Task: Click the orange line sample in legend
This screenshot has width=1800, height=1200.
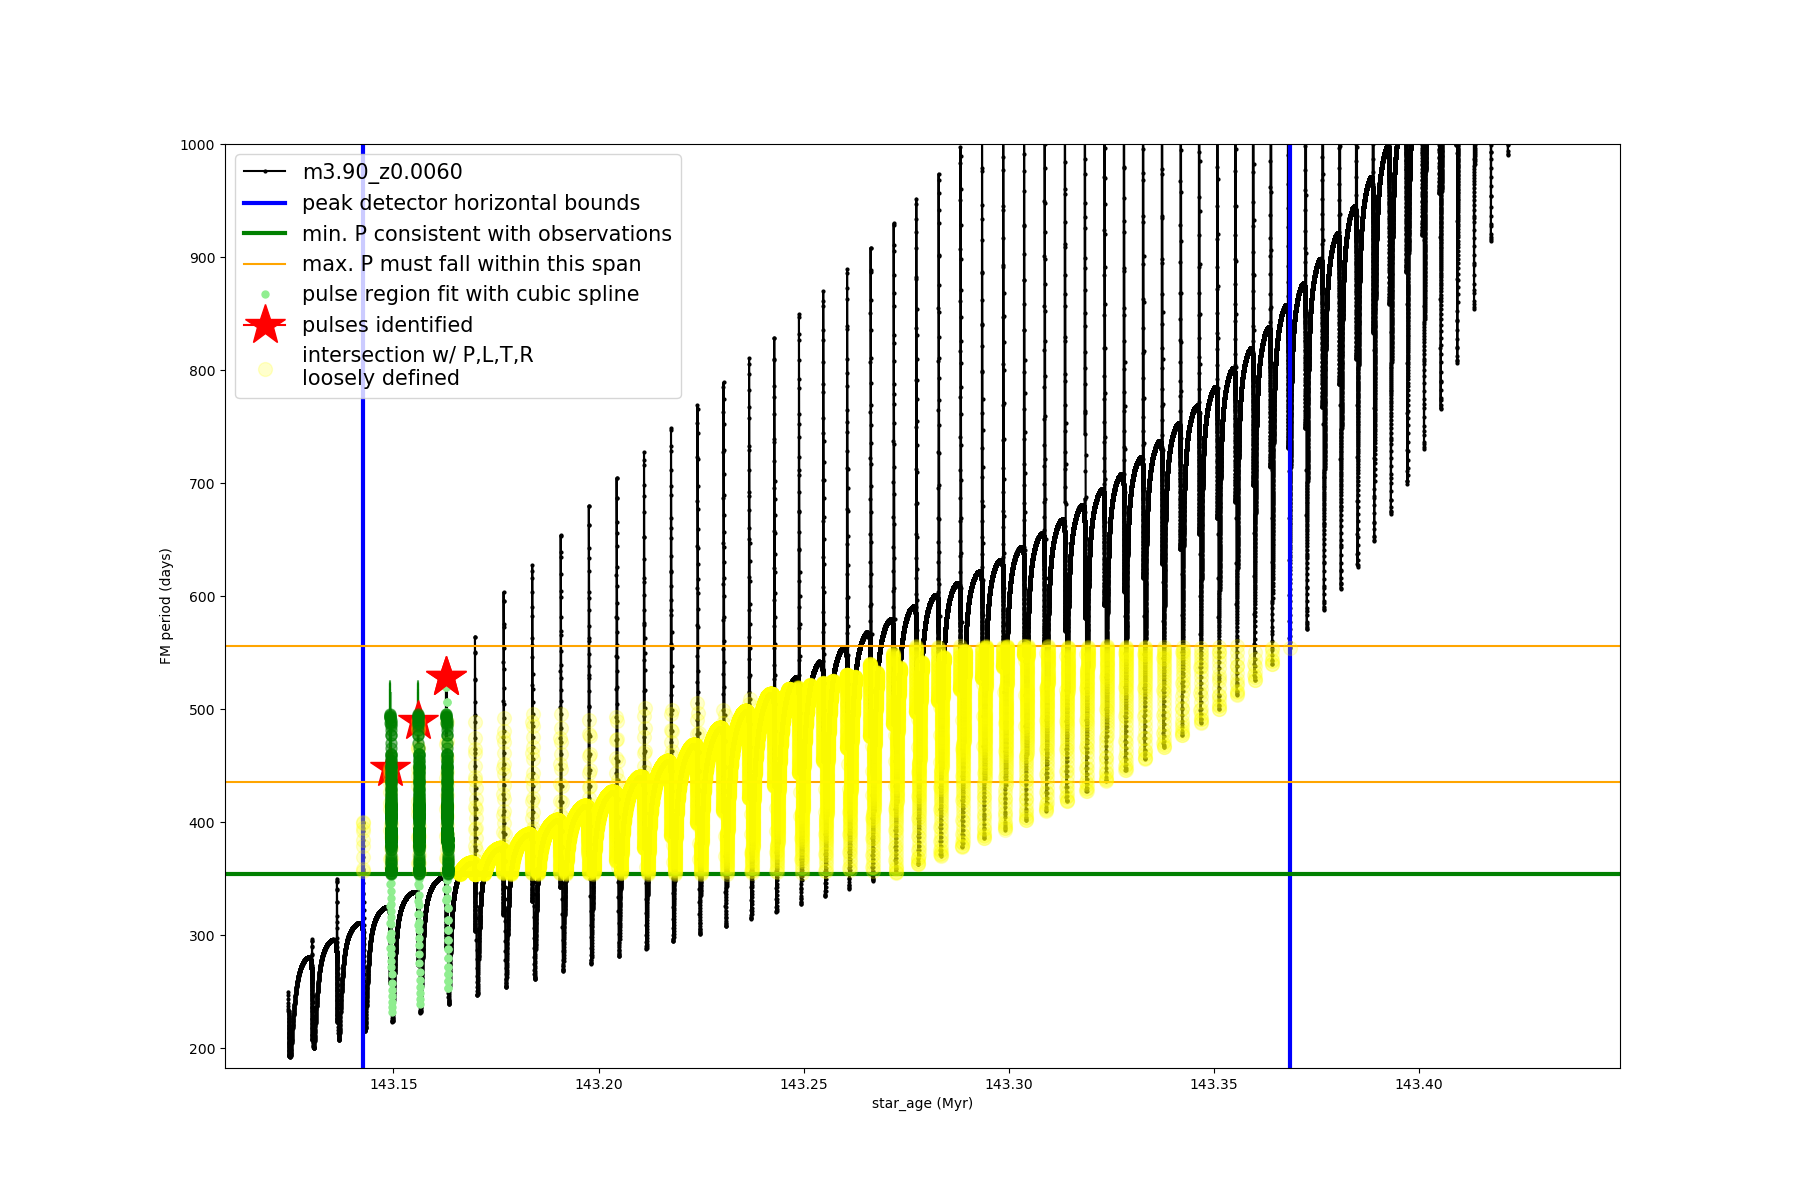Action: pos(265,264)
